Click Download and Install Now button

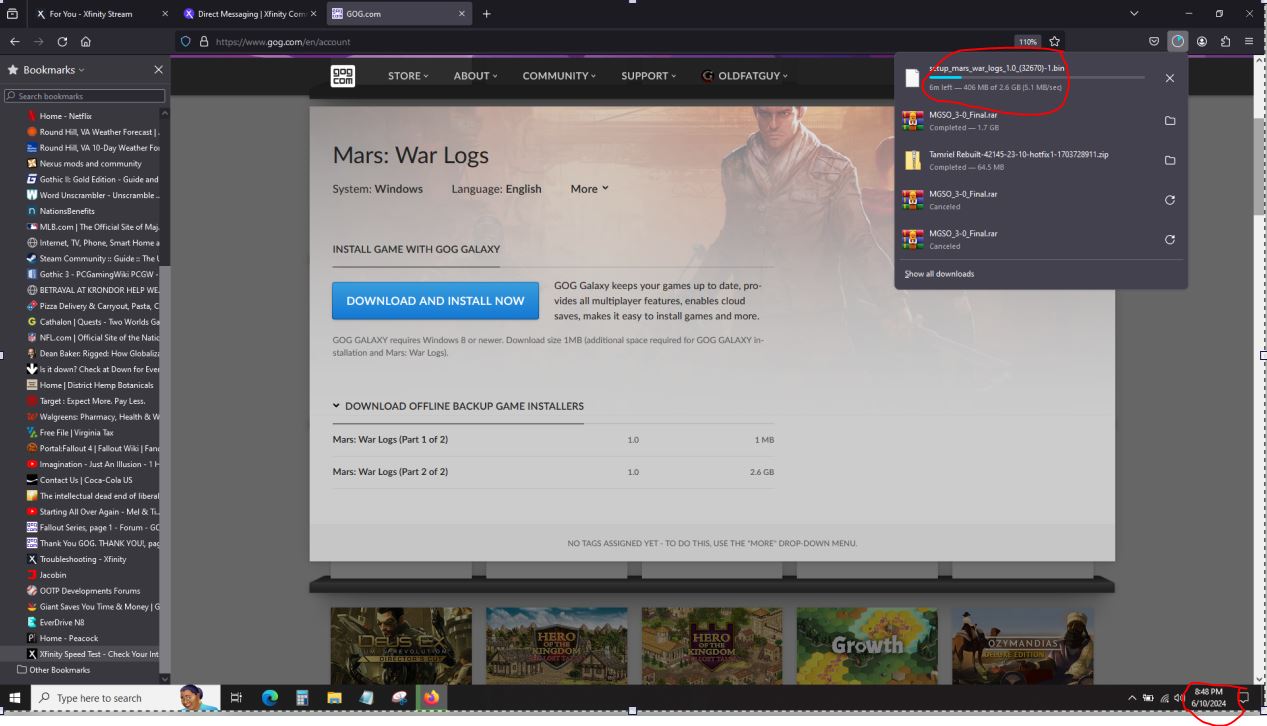click(435, 300)
